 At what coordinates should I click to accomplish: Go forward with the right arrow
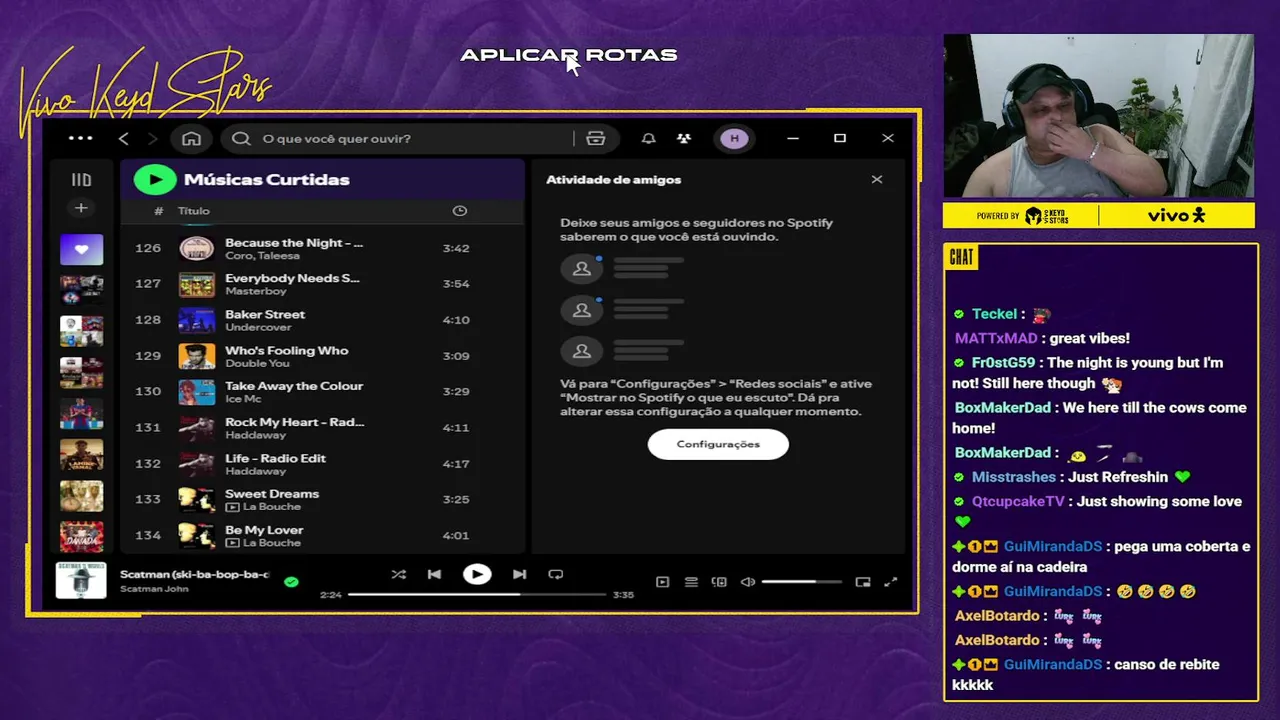click(x=152, y=138)
